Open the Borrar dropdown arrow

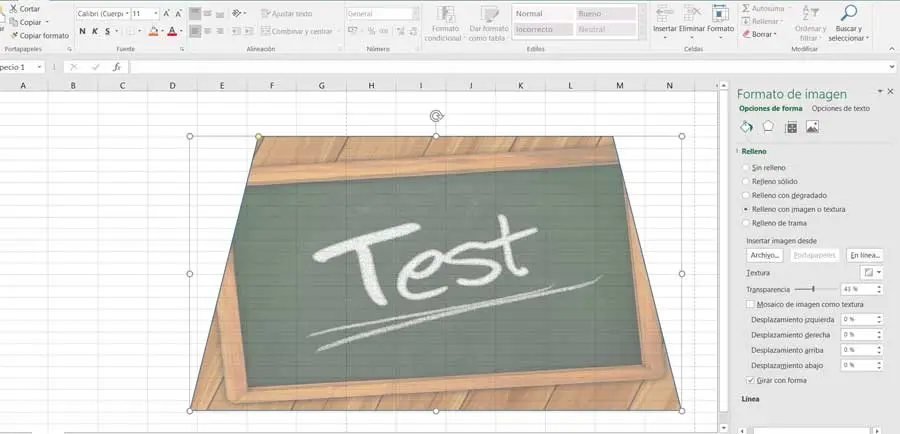[x=775, y=34]
